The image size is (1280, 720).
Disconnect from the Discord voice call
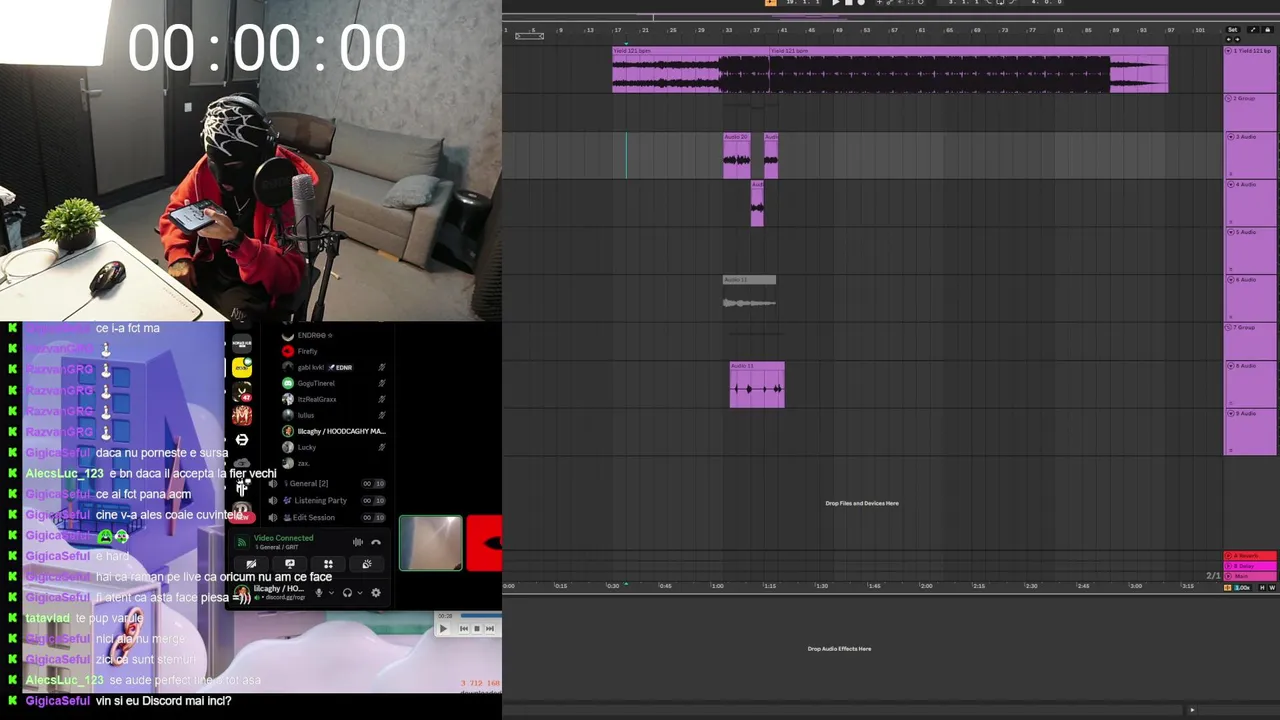click(x=376, y=542)
